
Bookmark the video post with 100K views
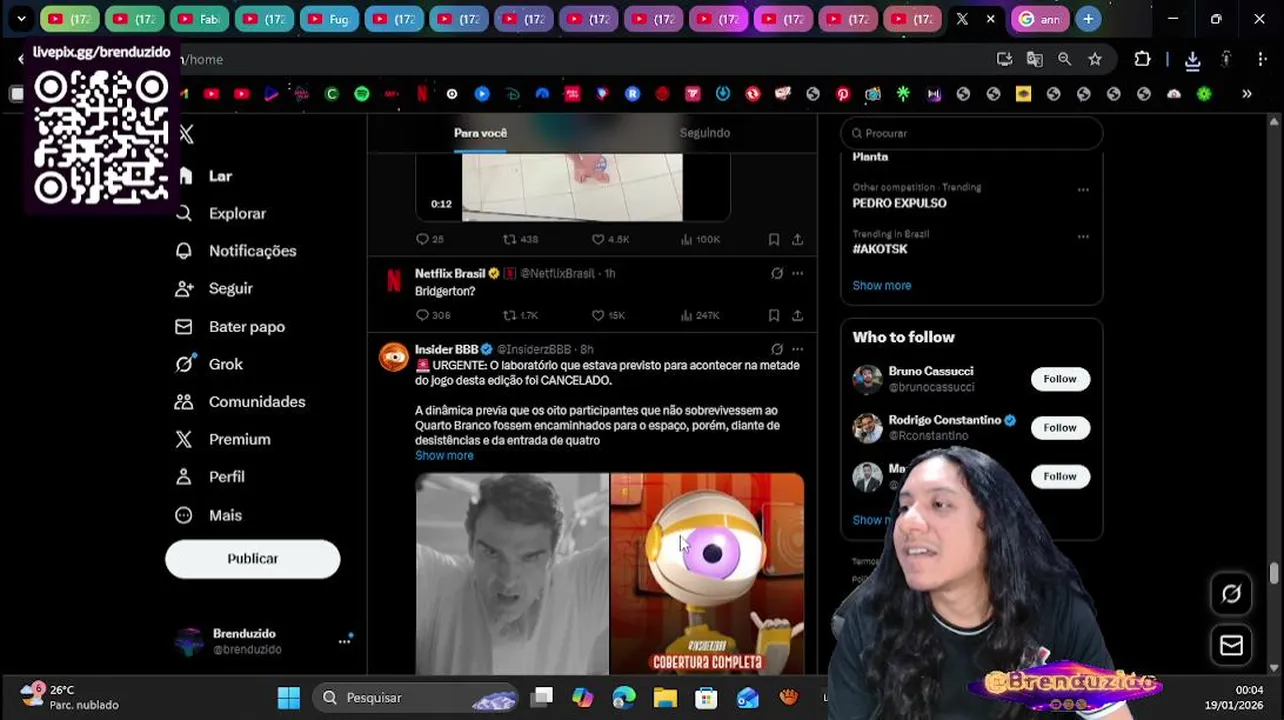click(774, 239)
